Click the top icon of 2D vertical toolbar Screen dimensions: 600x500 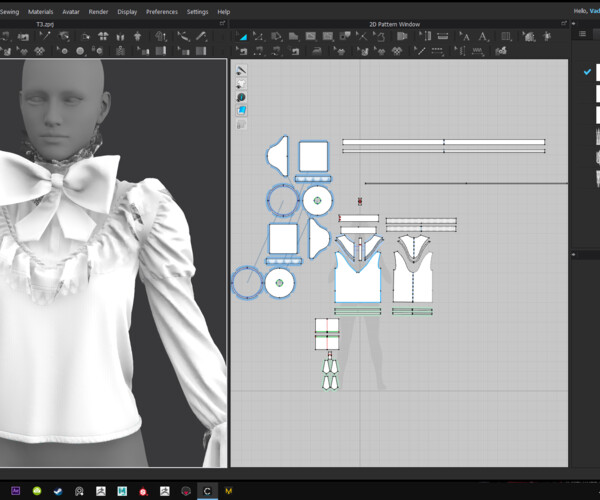click(x=241, y=70)
